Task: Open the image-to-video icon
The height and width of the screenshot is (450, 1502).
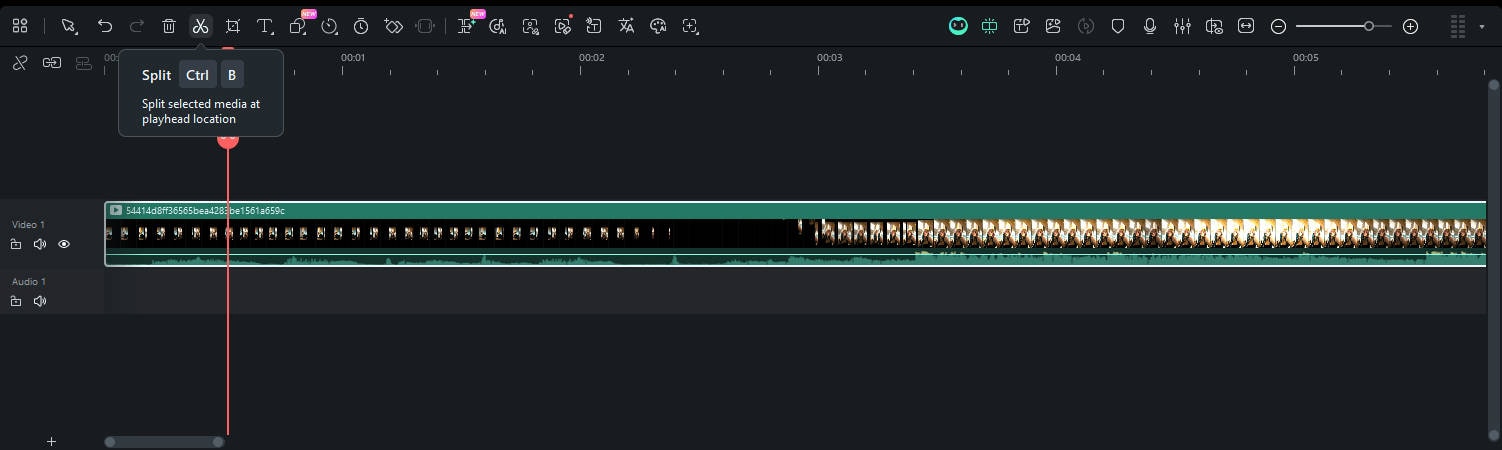Action: pyautogui.click(x=1054, y=27)
